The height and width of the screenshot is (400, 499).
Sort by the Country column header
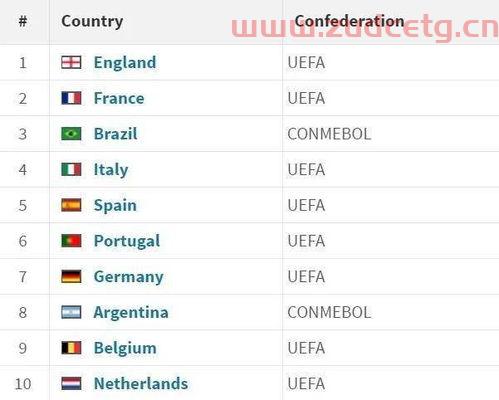click(x=92, y=21)
